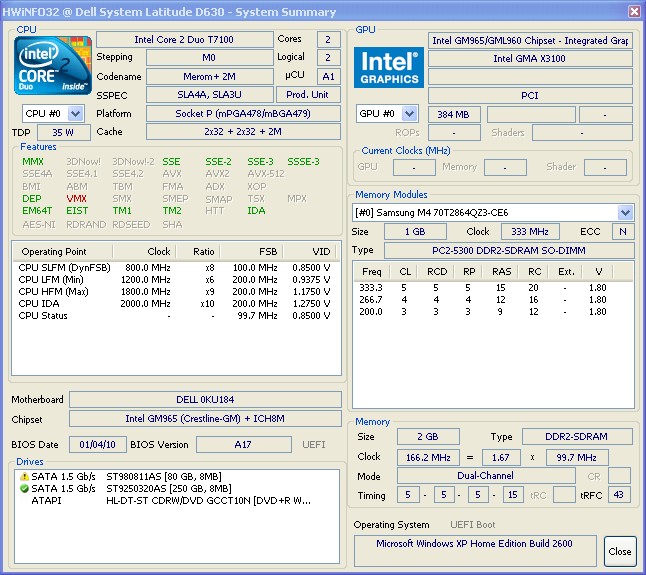Click the Dual-Channel mode field
This screenshot has height=575, width=646.
(486, 476)
